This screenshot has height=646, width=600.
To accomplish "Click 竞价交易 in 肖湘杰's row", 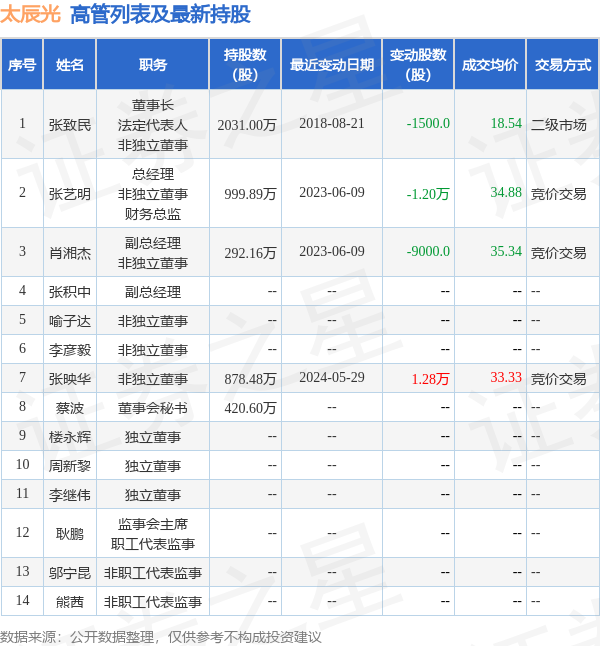I will pyautogui.click(x=558, y=253).
